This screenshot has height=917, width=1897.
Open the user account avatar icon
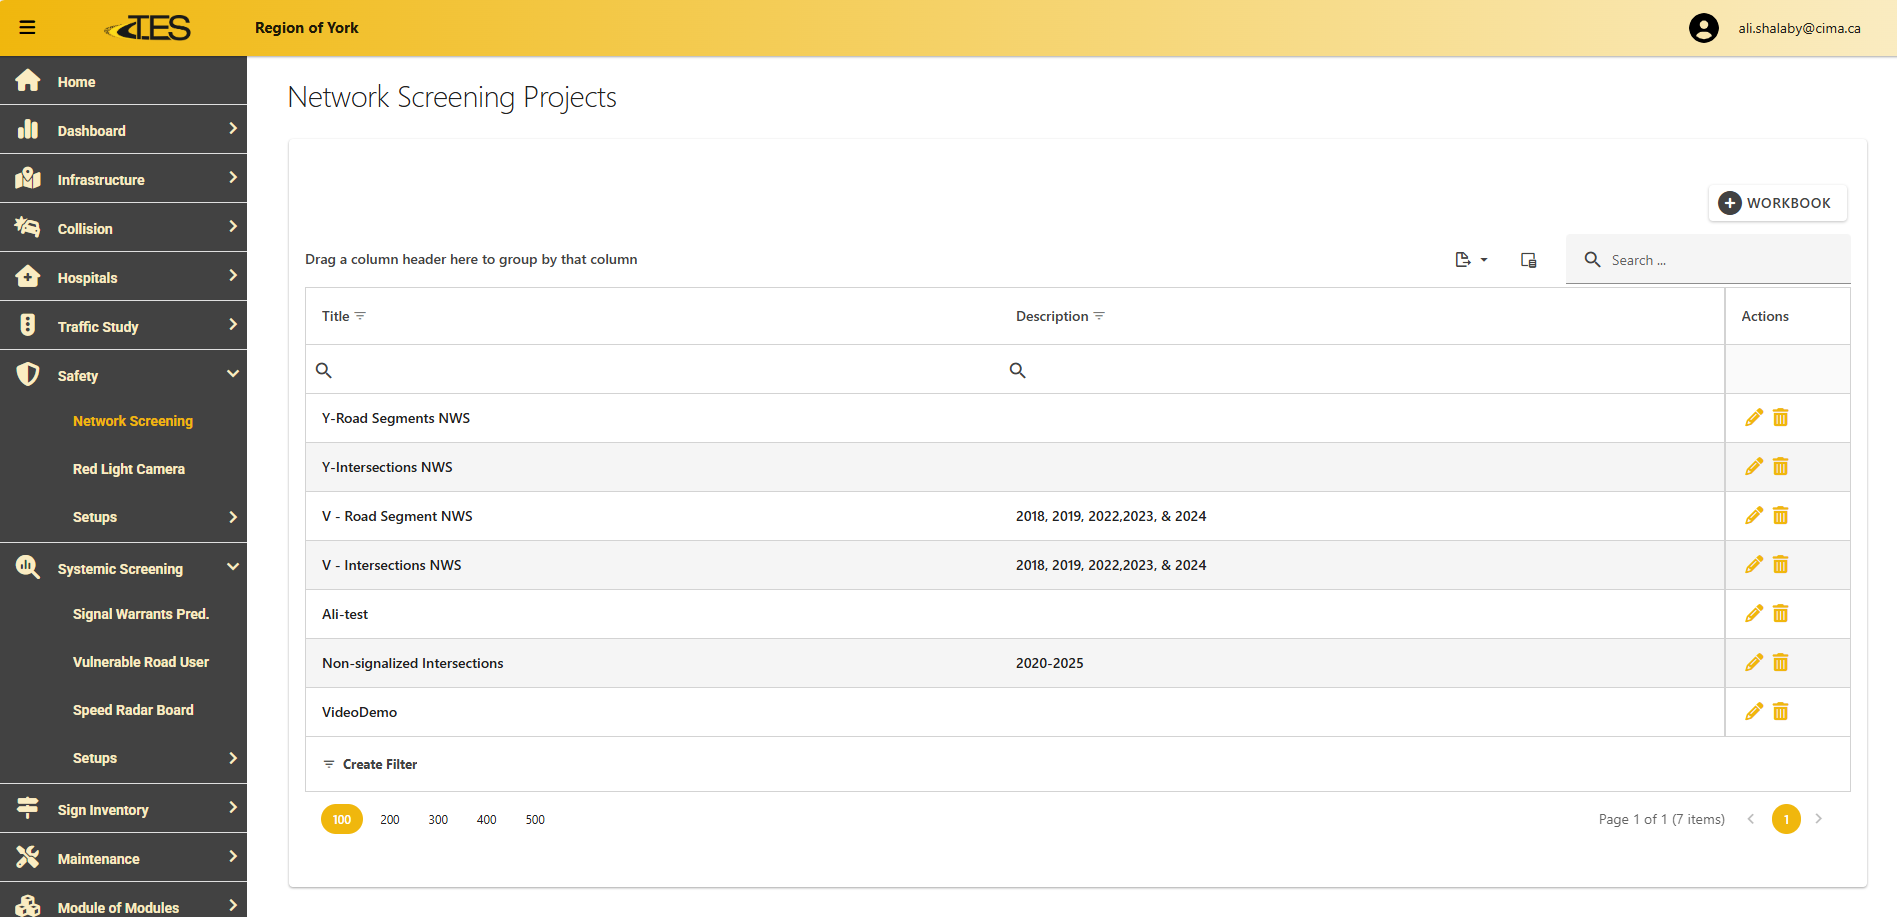click(x=1703, y=28)
